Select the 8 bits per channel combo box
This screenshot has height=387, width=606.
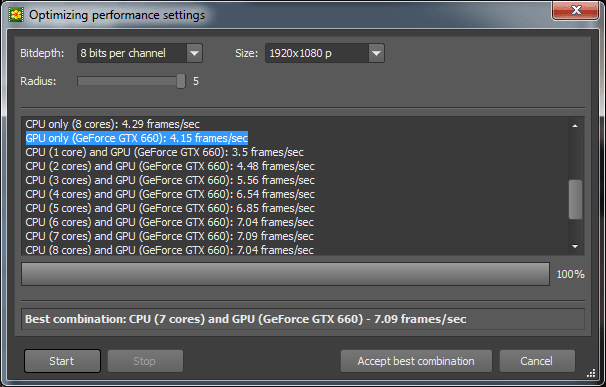click(x=140, y=53)
